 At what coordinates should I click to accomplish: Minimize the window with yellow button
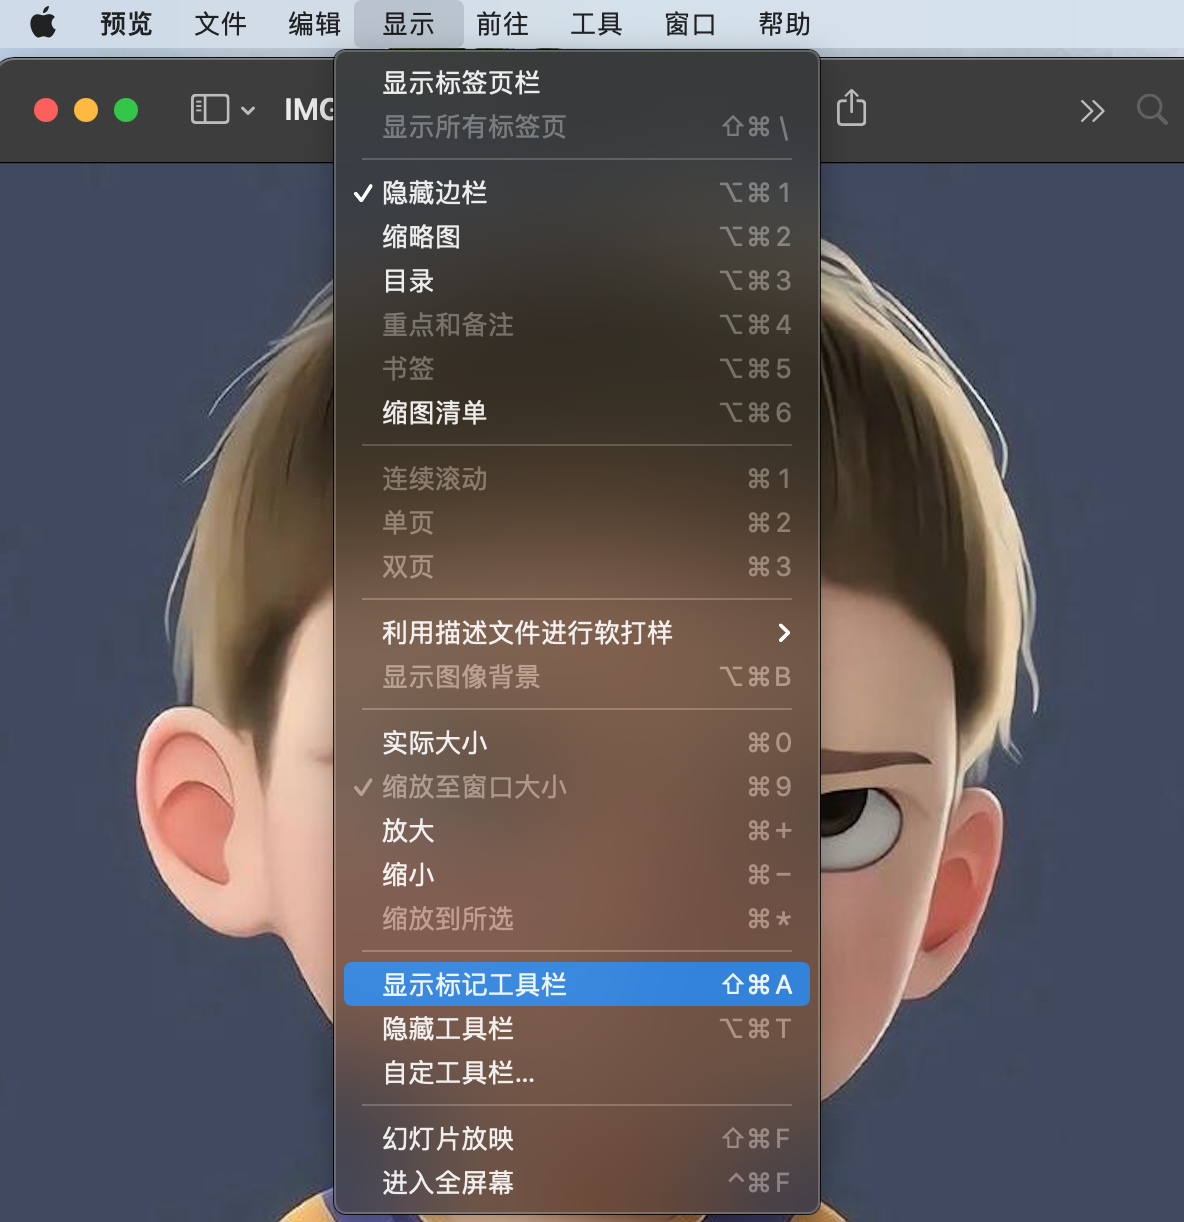[86, 110]
